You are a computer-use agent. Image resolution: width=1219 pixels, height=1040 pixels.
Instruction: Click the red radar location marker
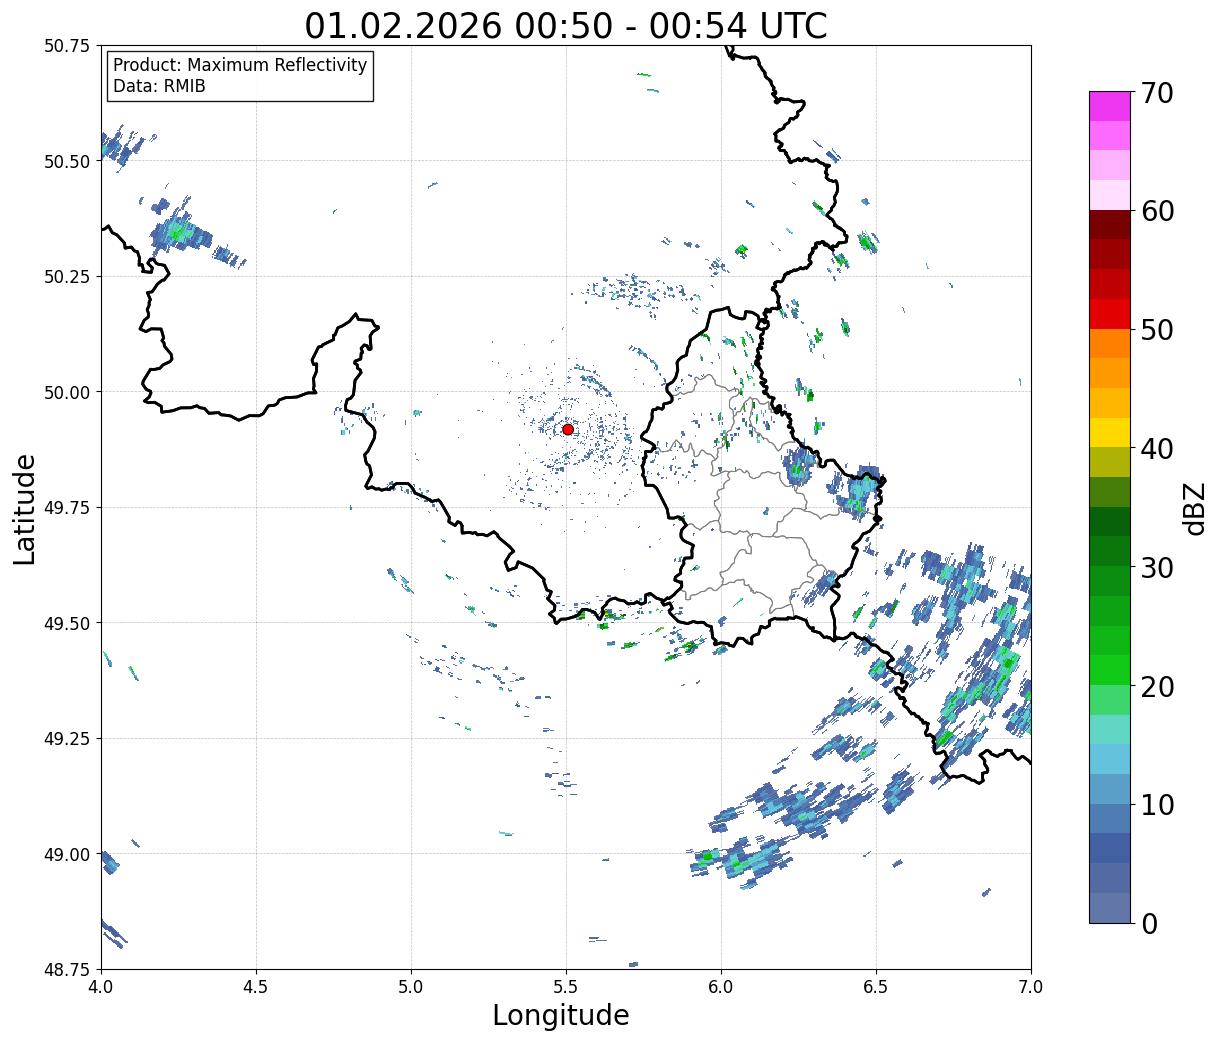click(x=568, y=429)
